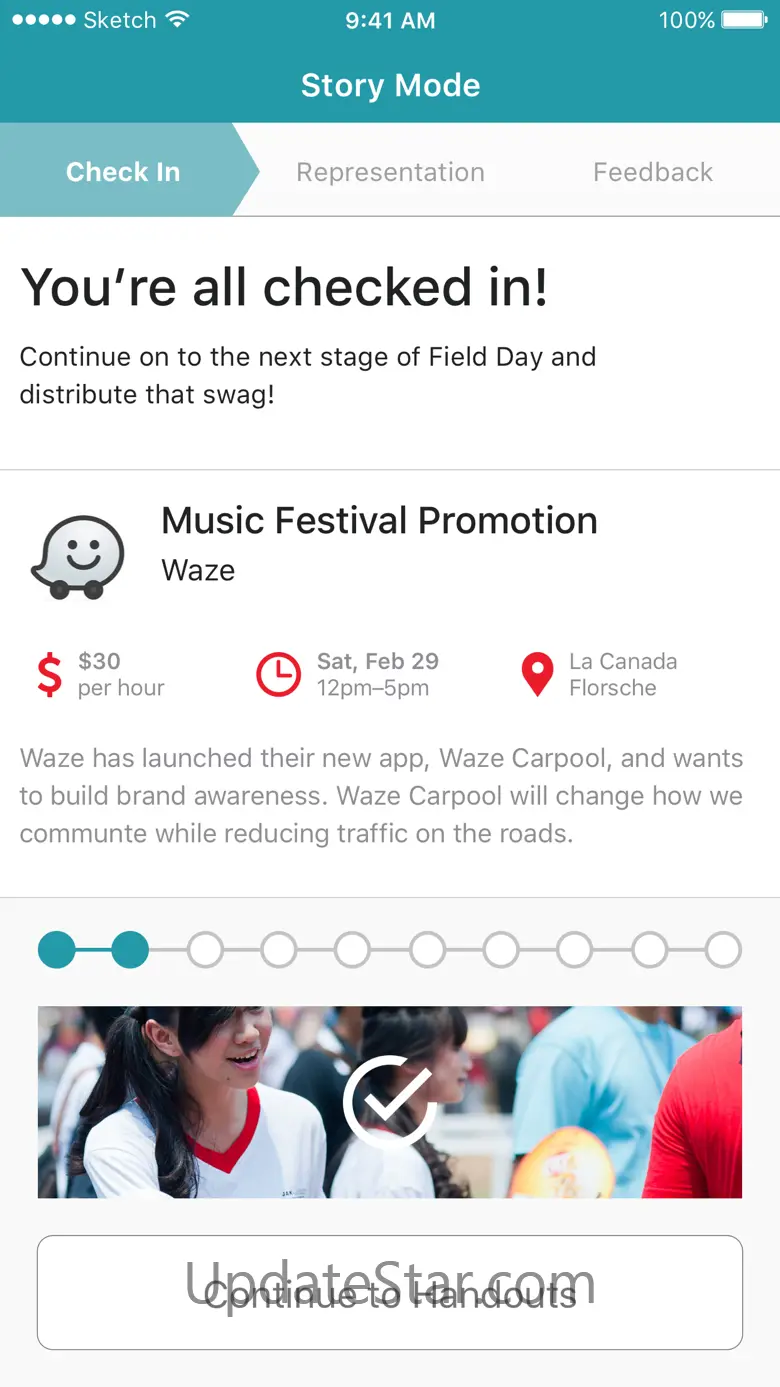Viewport: 780px width, 1387px height.
Task: Click the Waze logo icon
Action: click(78, 556)
